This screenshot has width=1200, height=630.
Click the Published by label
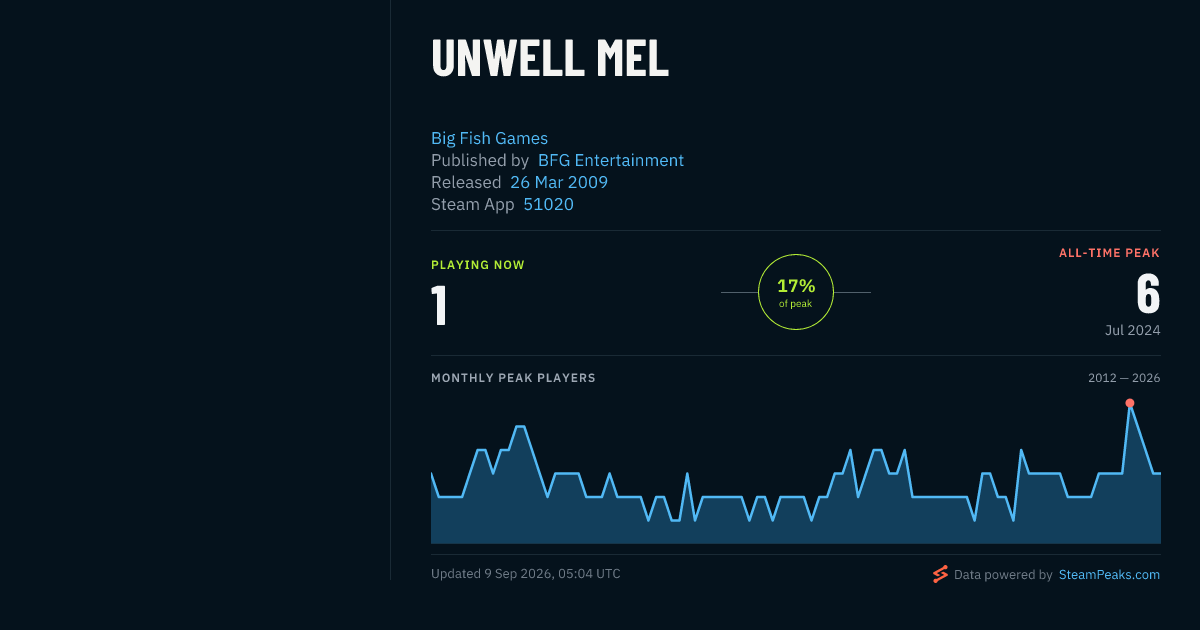[480, 161]
